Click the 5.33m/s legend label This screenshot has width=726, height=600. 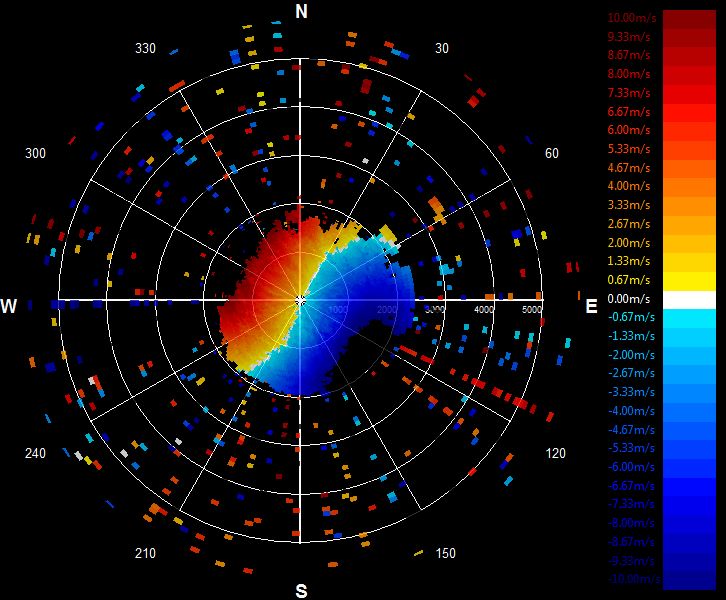(x=629, y=149)
